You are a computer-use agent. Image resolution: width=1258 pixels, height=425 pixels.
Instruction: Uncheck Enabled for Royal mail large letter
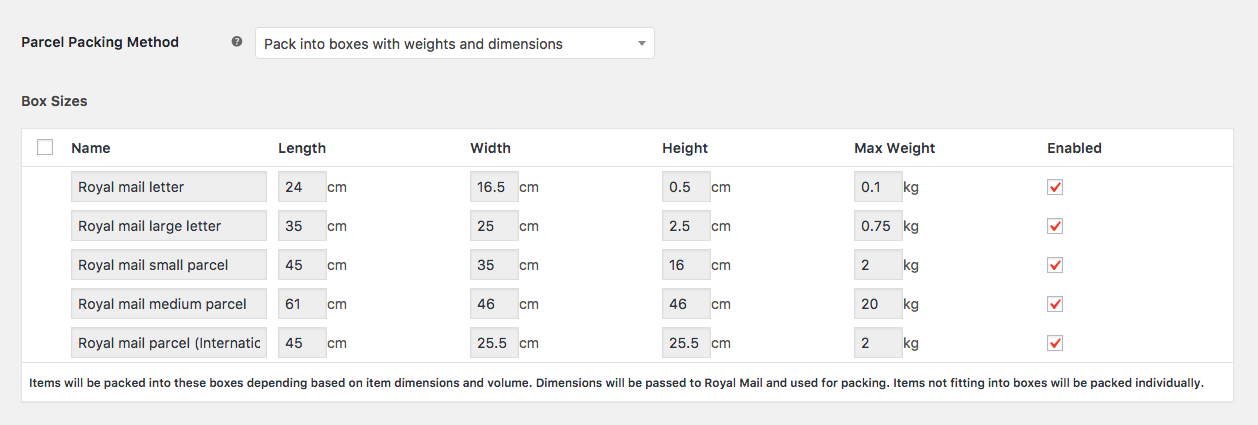pos(1055,226)
